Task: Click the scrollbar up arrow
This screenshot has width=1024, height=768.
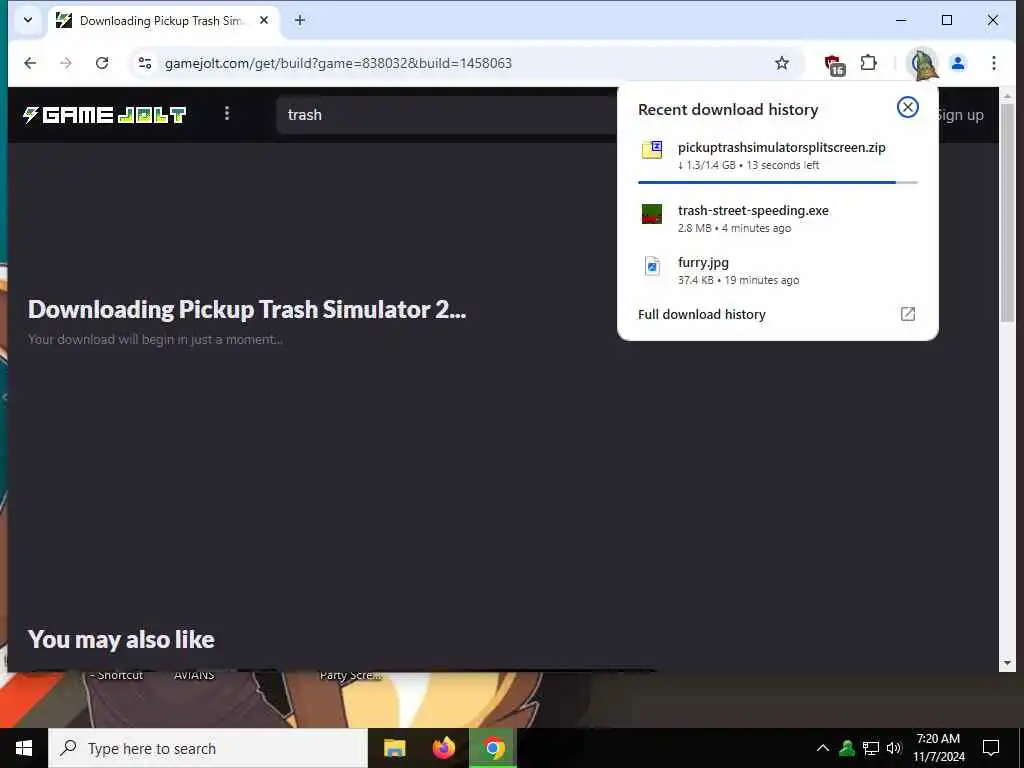Action: pos(1007,95)
